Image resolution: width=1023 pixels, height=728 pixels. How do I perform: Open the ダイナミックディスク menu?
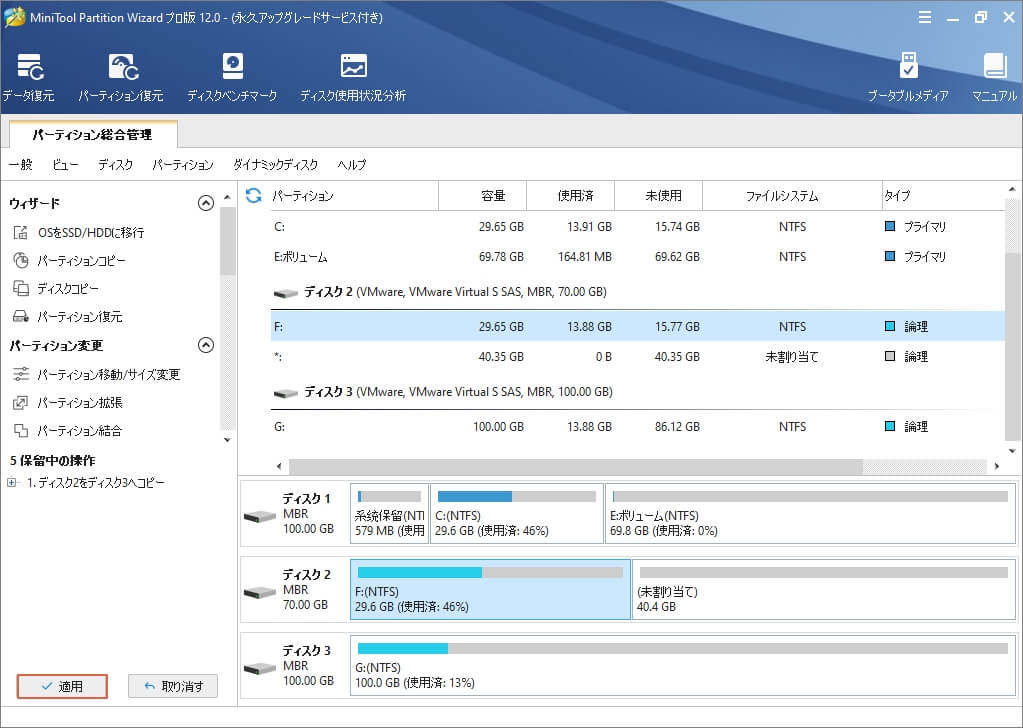(275, 165)
